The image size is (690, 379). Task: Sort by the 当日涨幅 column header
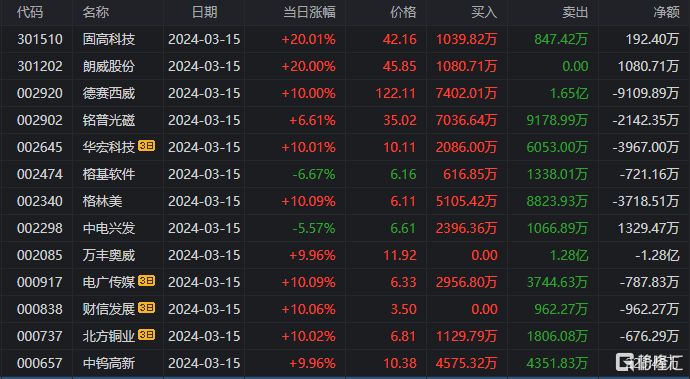309,12
